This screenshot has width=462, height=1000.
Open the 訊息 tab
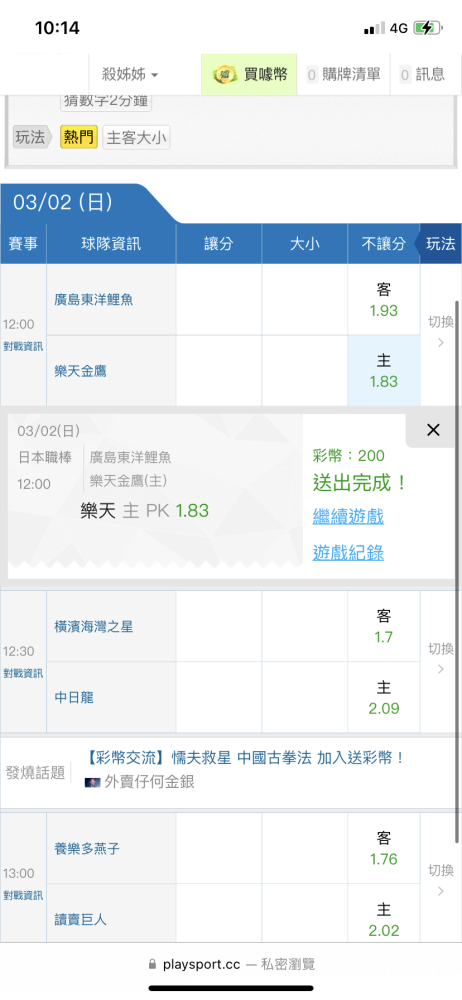[x=423, y=75]
